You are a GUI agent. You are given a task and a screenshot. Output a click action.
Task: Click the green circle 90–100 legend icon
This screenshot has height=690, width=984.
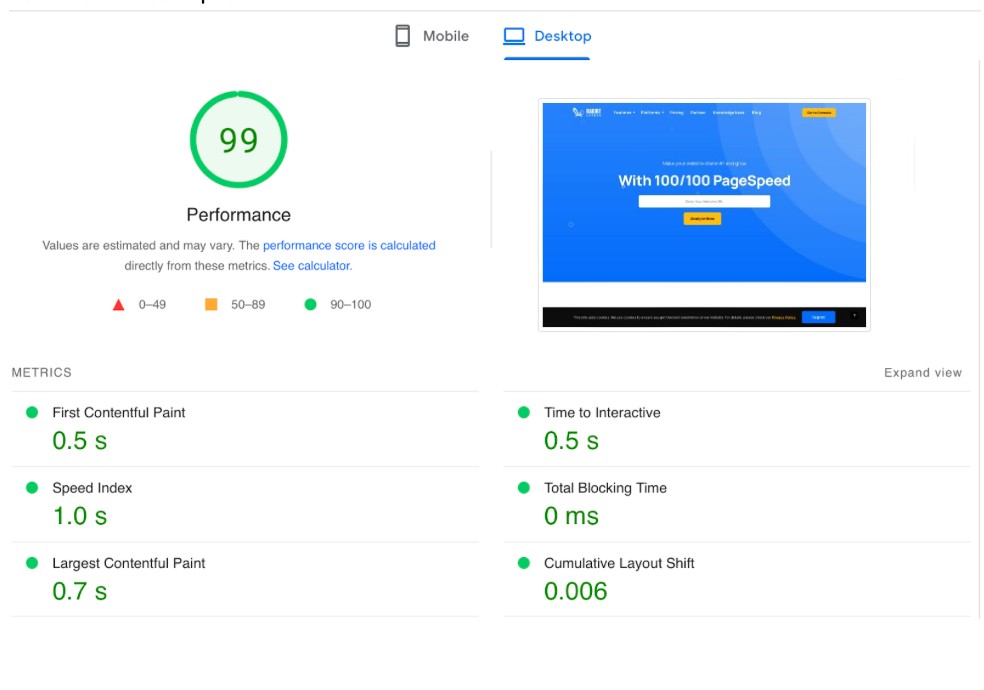[308, 303]
